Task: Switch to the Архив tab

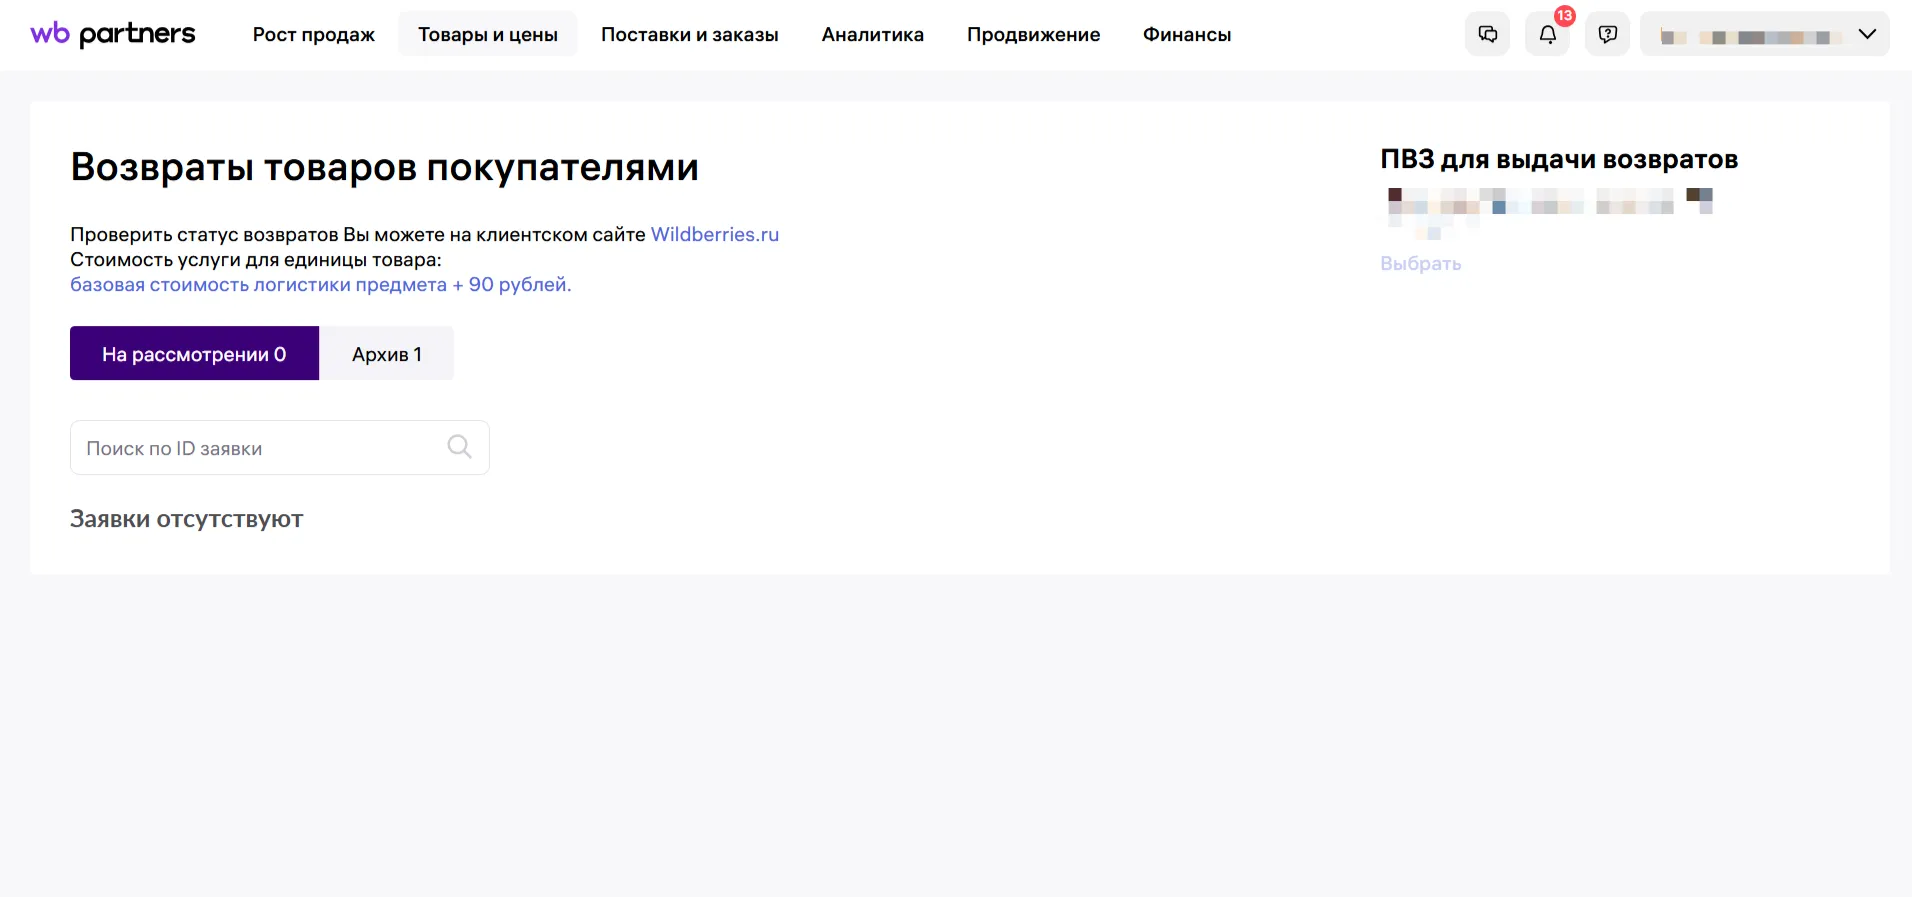Action: (386, 354)
